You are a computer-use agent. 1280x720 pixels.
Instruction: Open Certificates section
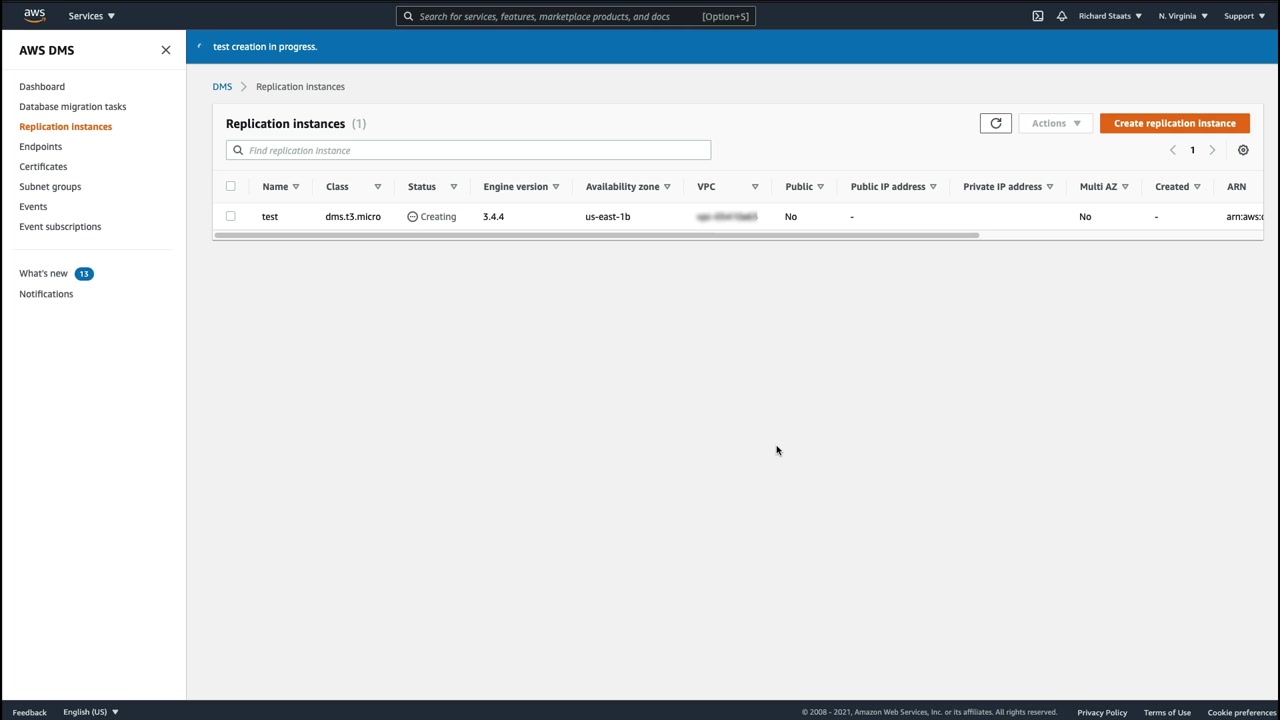(43, 167)
